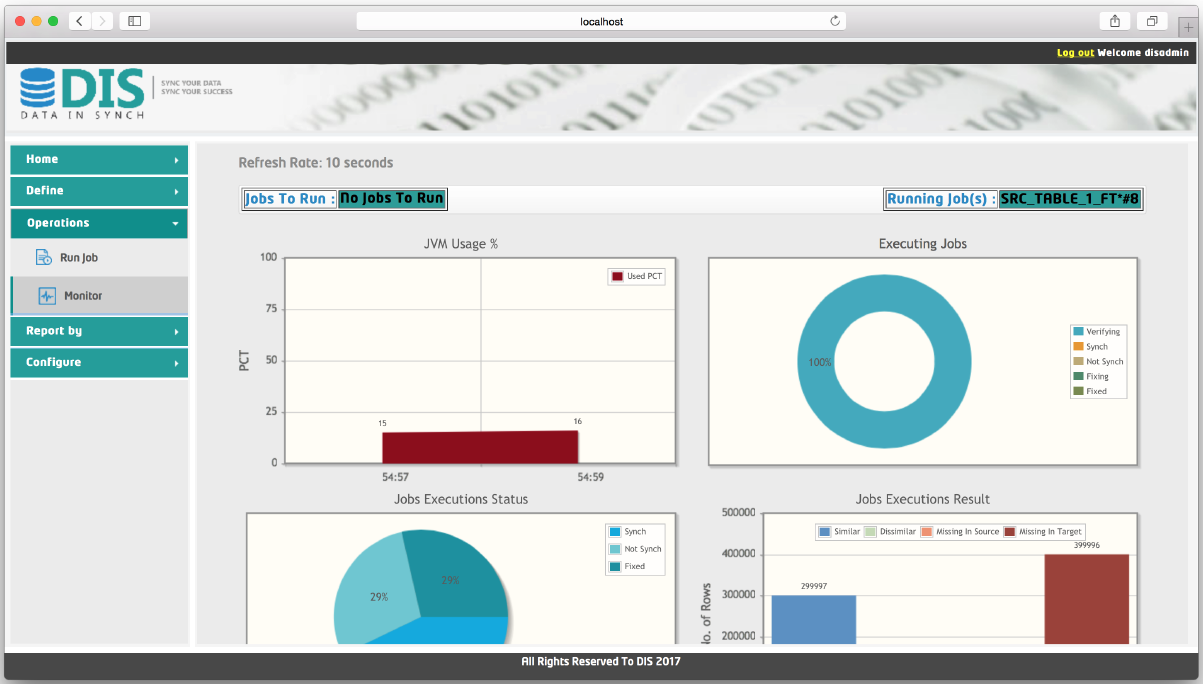Open the Run Job clock icon
This screenshot has width=1203, height=684.
43,258
